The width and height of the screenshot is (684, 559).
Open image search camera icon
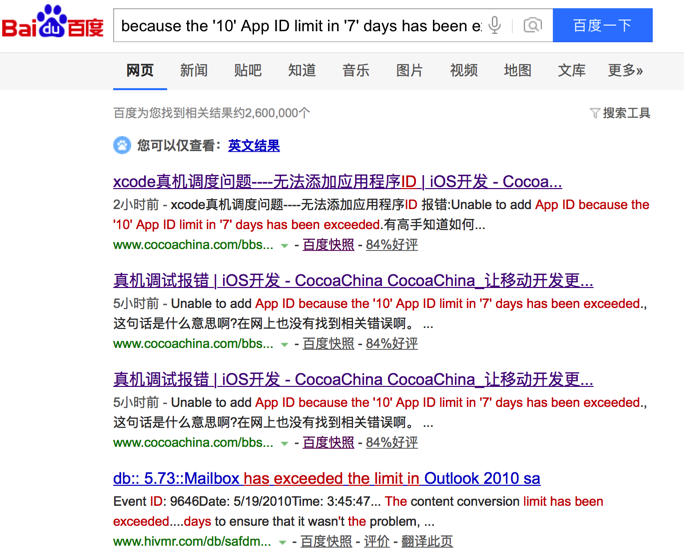coord(532,25)
